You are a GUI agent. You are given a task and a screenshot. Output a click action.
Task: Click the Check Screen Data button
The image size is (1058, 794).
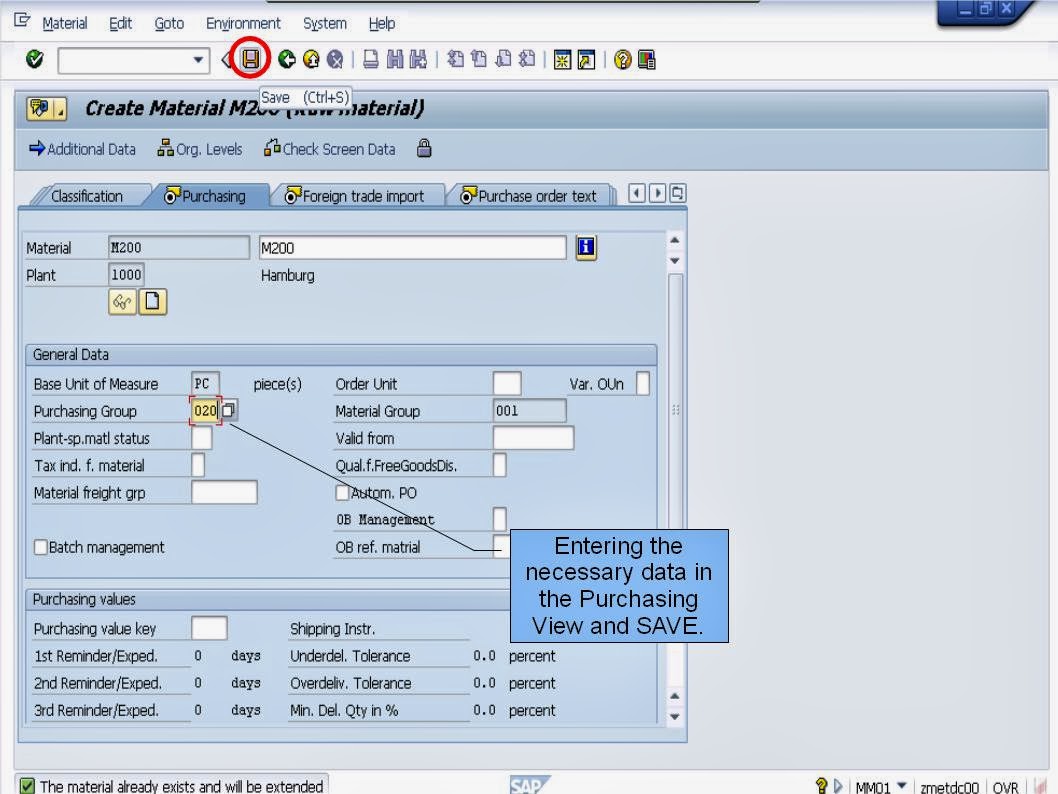(x=329, y=148)
